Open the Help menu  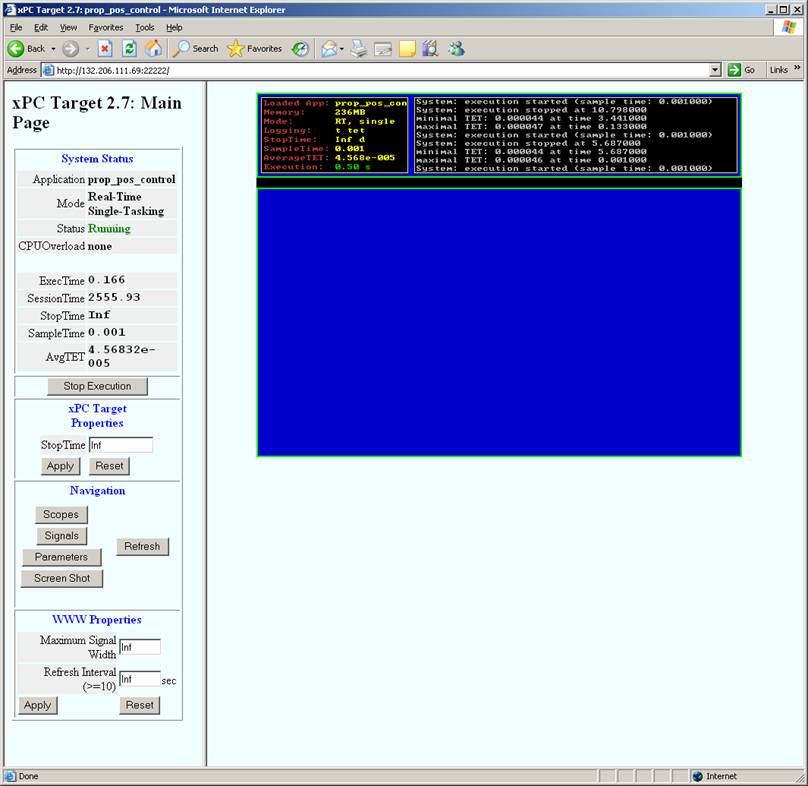click(x=174, y=27)
